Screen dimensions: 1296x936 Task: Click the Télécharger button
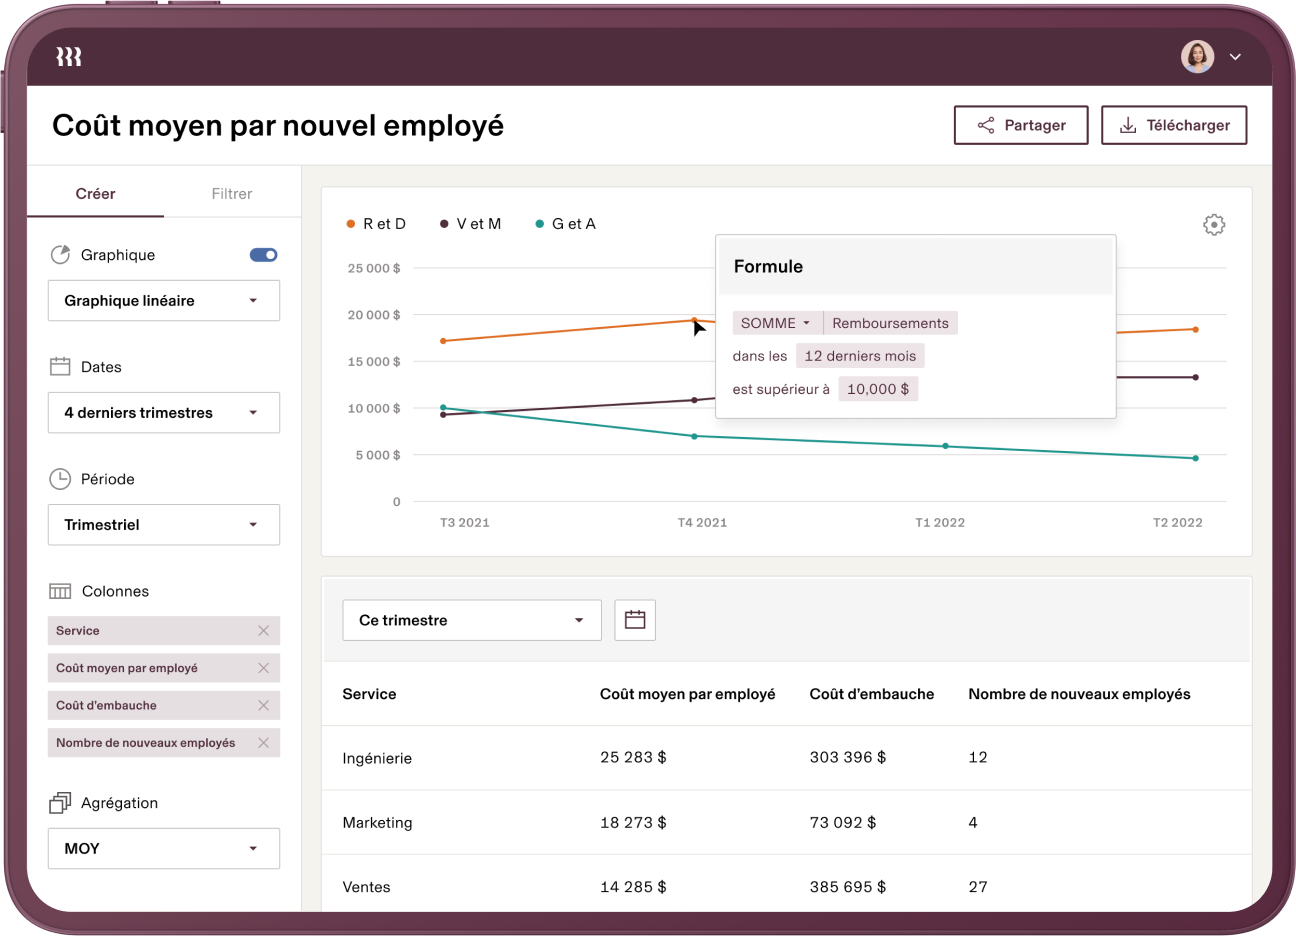1174,125
